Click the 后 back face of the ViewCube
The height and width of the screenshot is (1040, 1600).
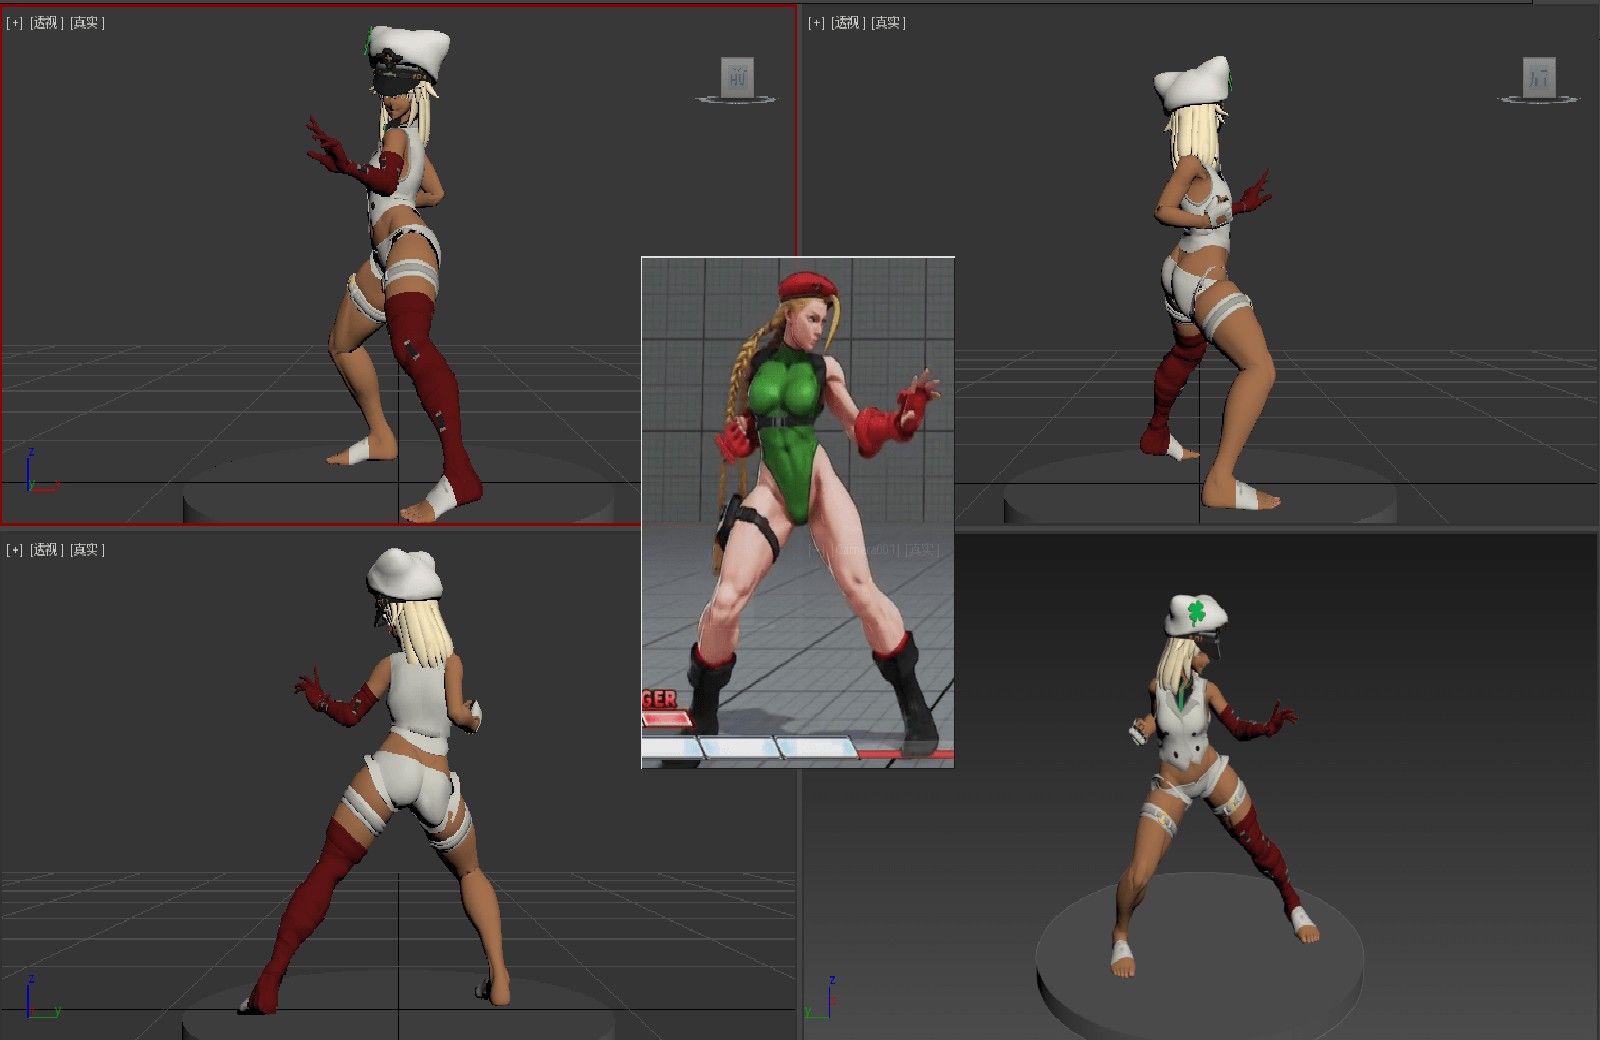click(x=1539, y=77)
